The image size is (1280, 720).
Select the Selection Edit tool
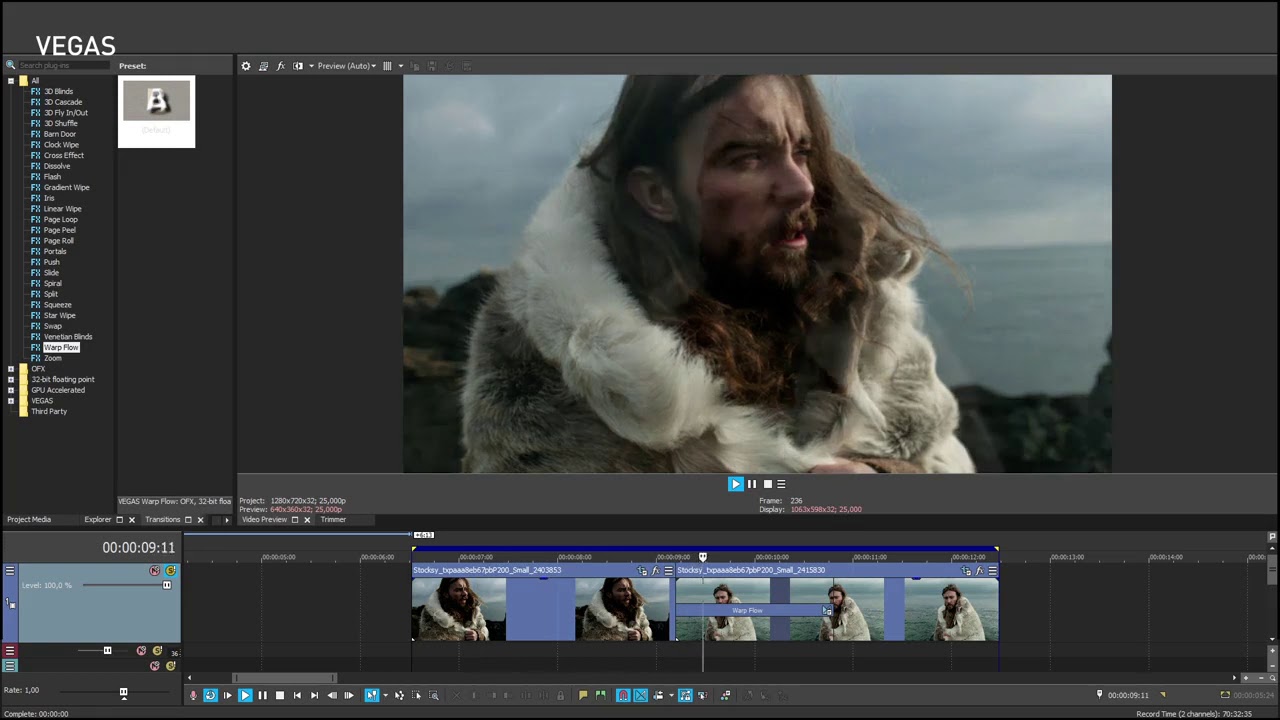click(416, 695)
